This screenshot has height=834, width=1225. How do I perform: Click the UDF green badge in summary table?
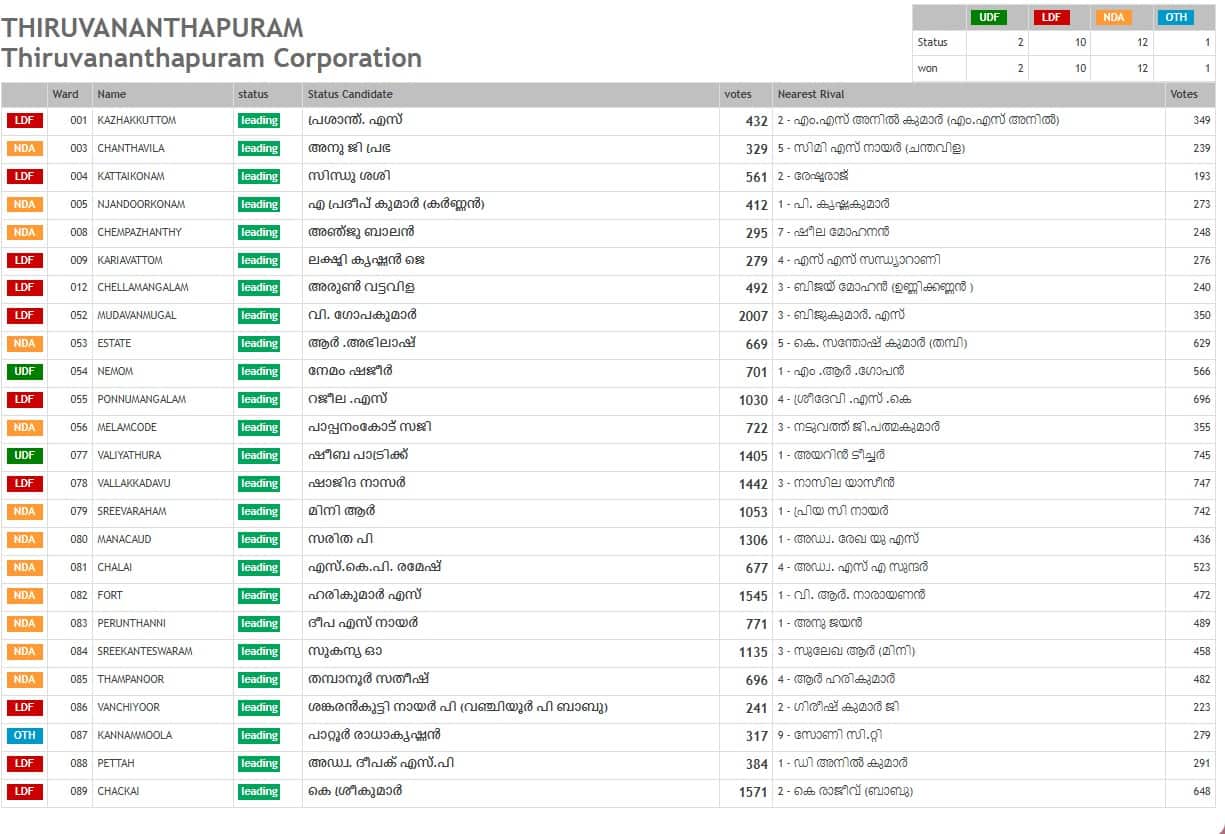coord(988,17)
